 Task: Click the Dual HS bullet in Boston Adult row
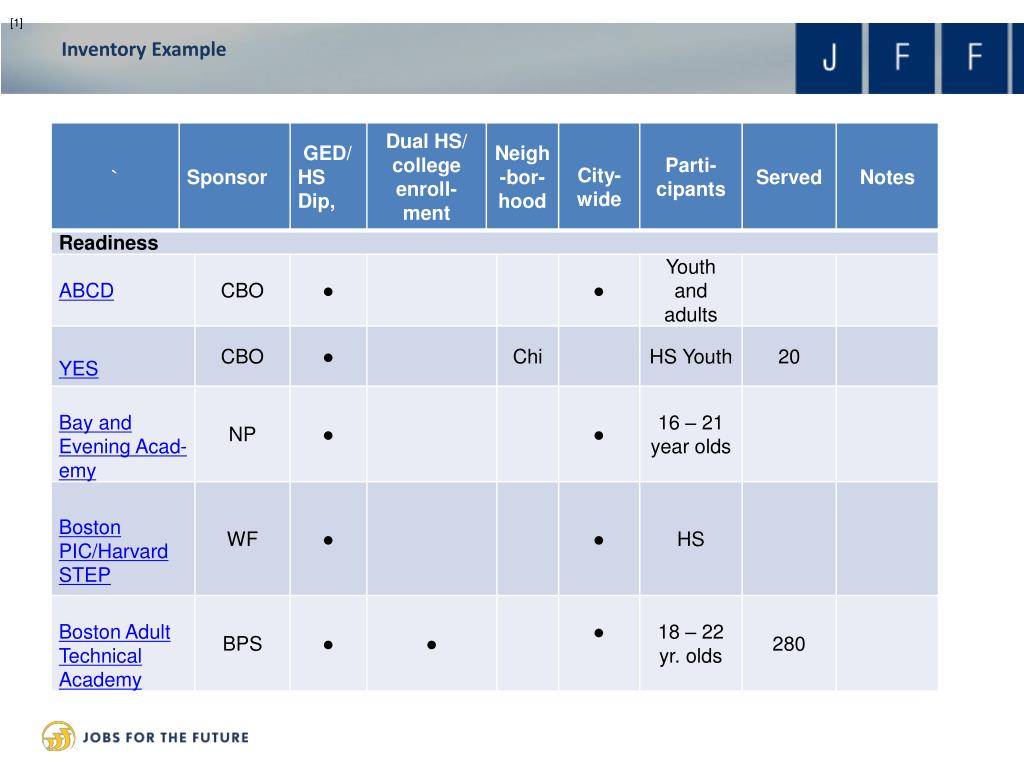tap(431, 645)
